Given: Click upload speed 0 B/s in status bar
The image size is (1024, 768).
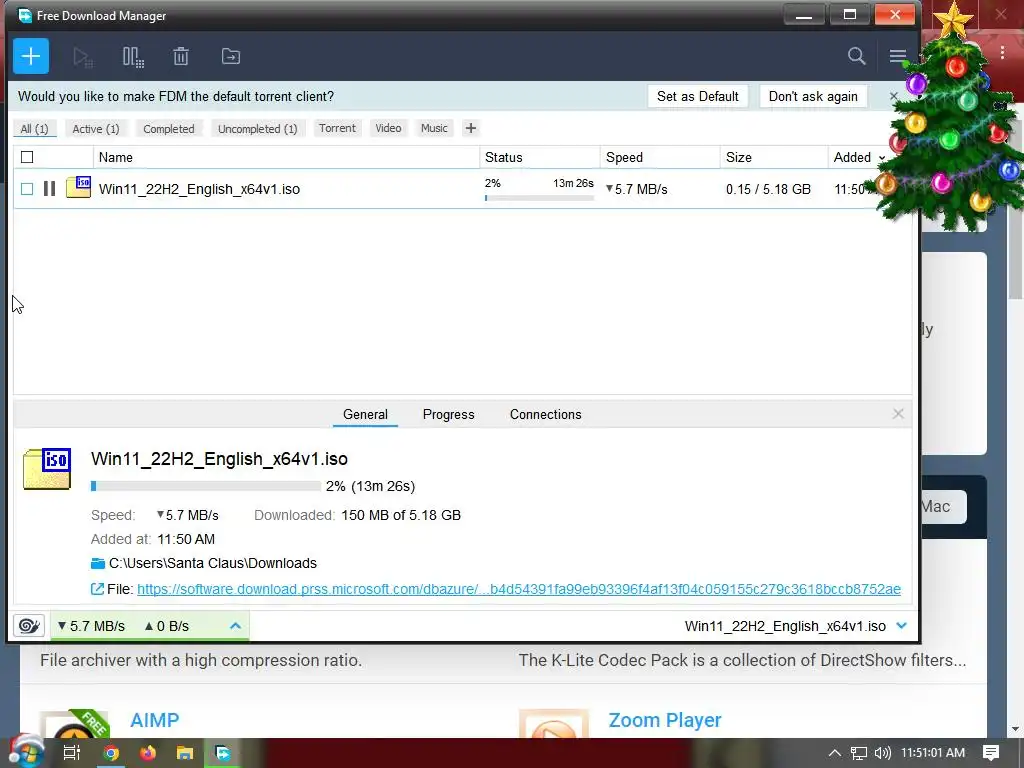Looking at the screenshot, I should 167,626.
